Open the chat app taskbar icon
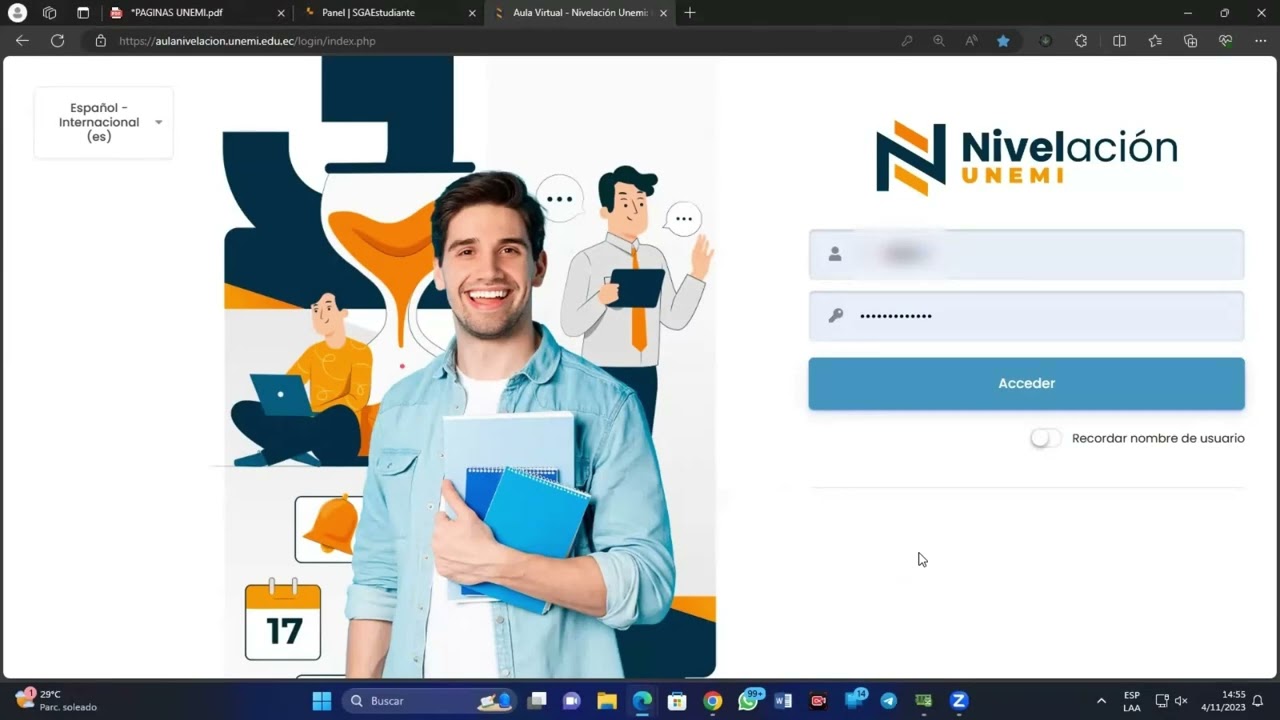Viewport: 1280px width, 720px height. coord(572,701)
